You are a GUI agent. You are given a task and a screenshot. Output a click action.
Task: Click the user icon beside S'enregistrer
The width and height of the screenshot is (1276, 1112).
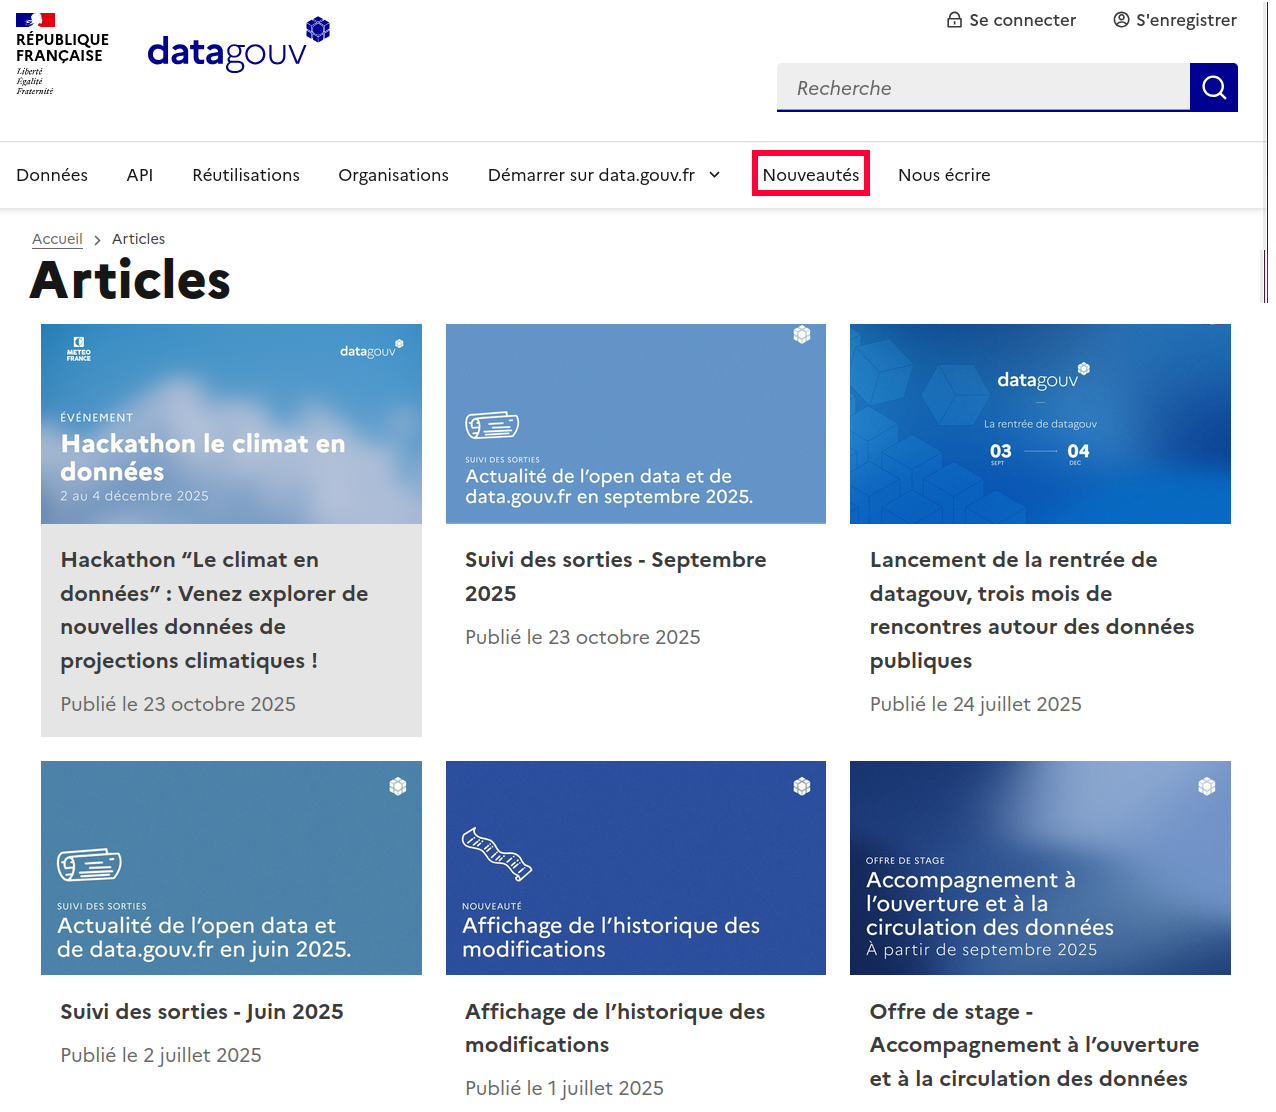point(1121,20)
